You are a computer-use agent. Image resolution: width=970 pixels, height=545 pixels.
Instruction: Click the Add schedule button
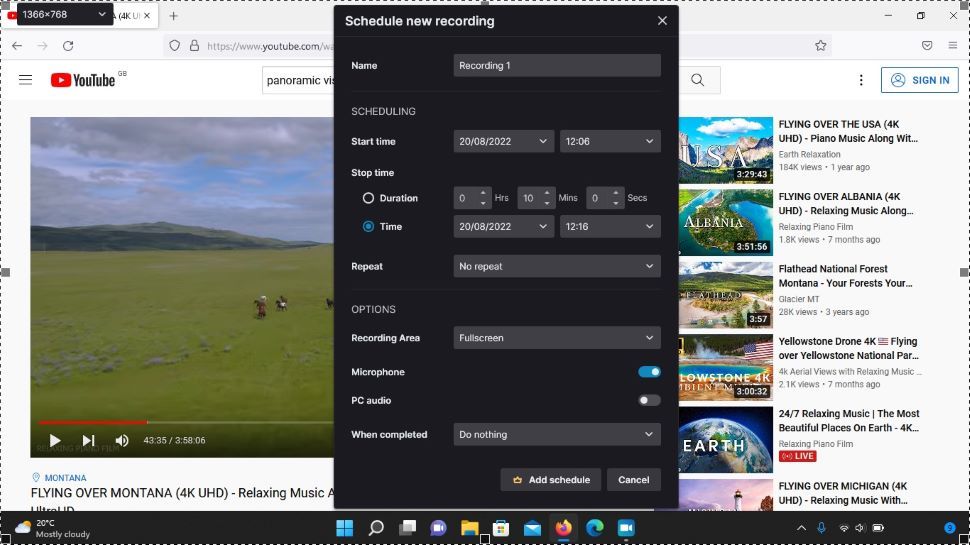point(551,480)
